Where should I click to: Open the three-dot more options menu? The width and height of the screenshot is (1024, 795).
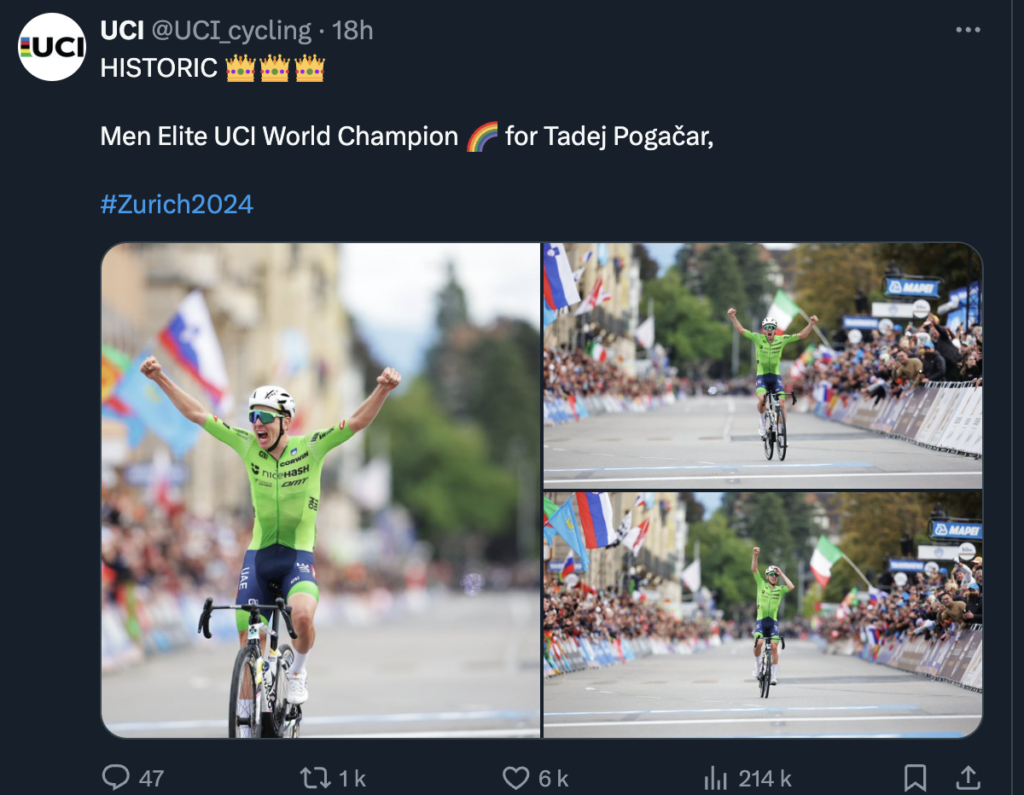tap(968, 30)
